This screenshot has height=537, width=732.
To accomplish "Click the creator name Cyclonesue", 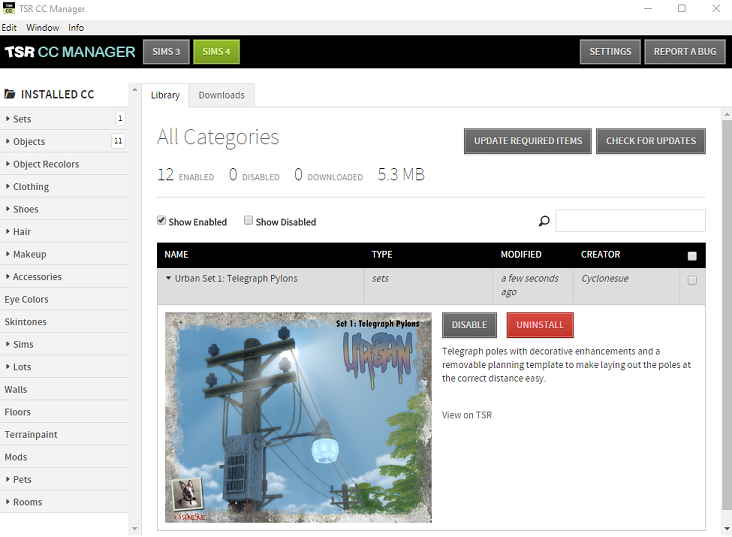I will coord(605,279).
